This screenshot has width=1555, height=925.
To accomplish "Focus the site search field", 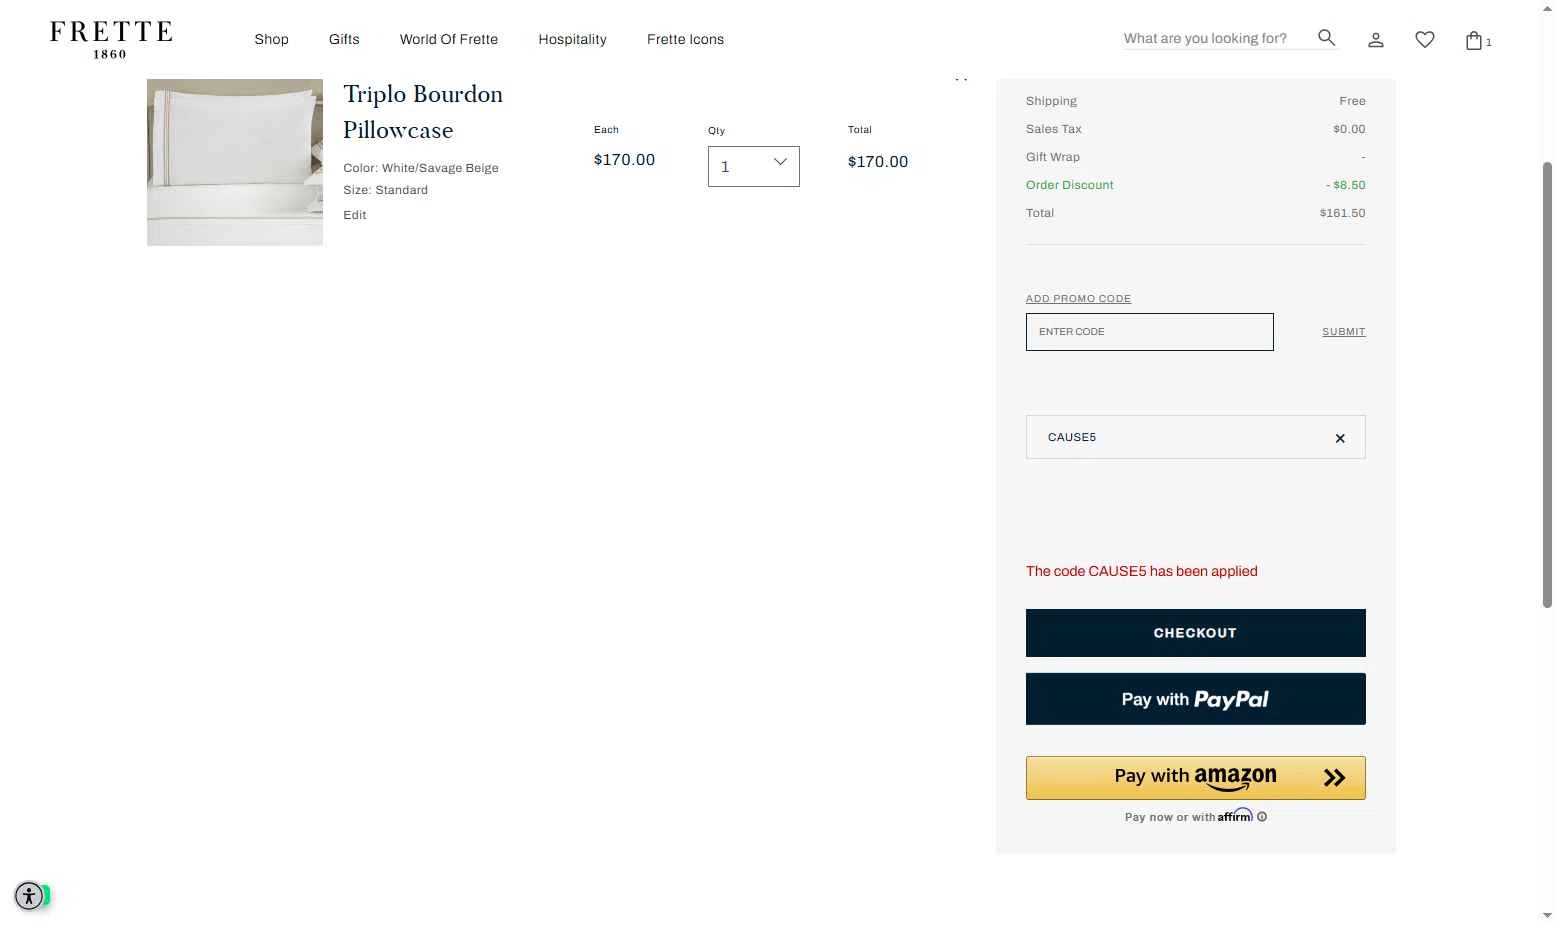I will (1216, 38).
